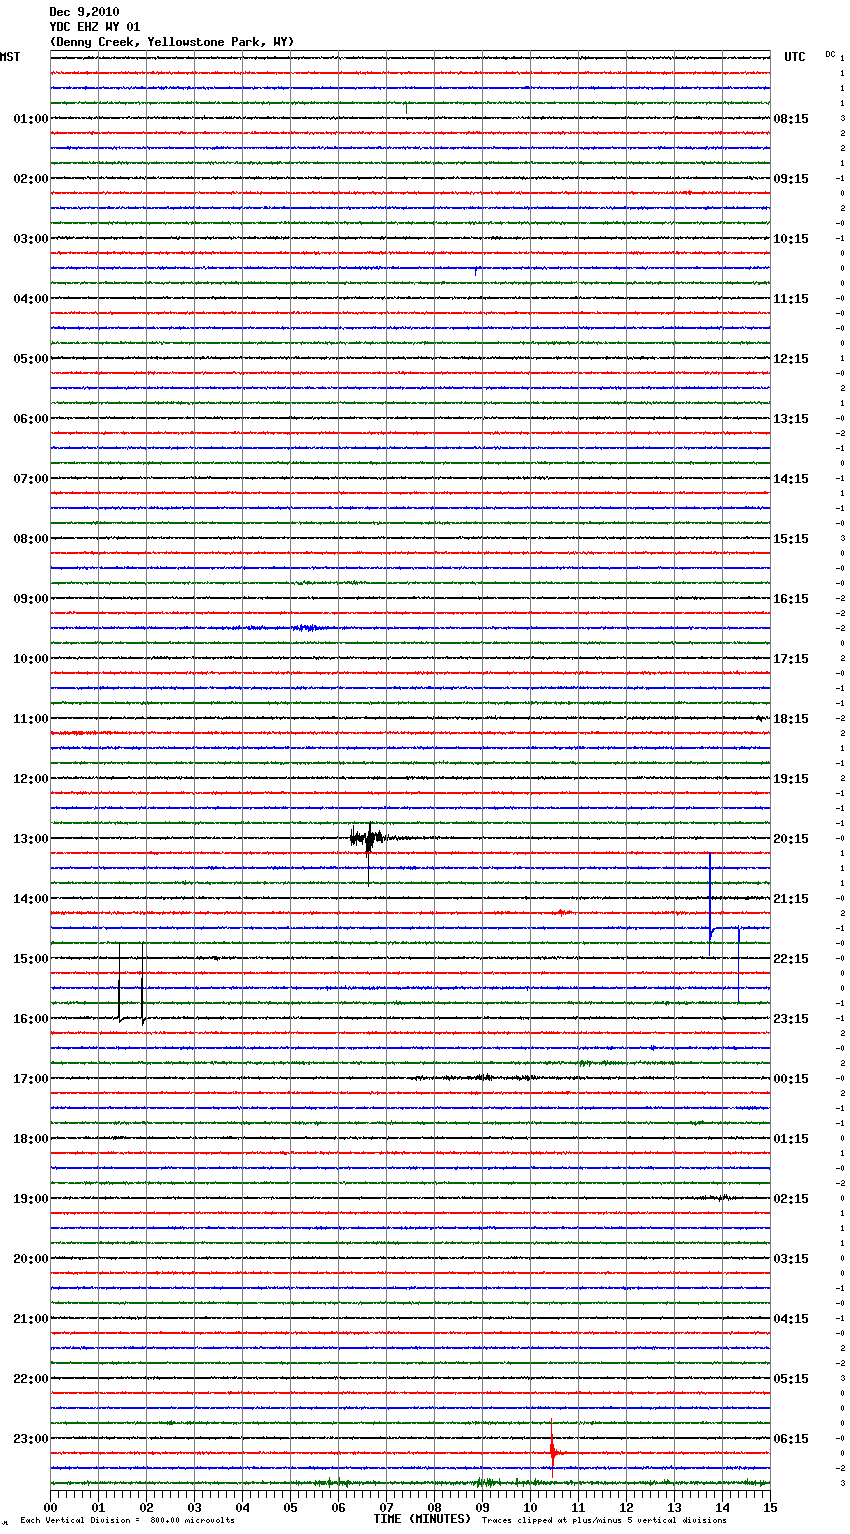This screenshot has width=850, height=1534.
Task: Click the "14:00" MST time label
Action: [31, 899]
